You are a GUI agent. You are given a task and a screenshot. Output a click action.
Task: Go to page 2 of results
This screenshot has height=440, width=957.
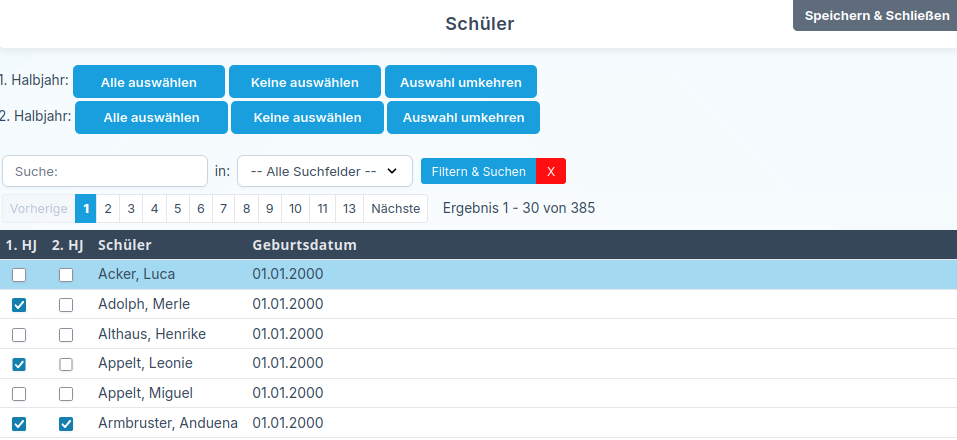click(x=108, y=209)
